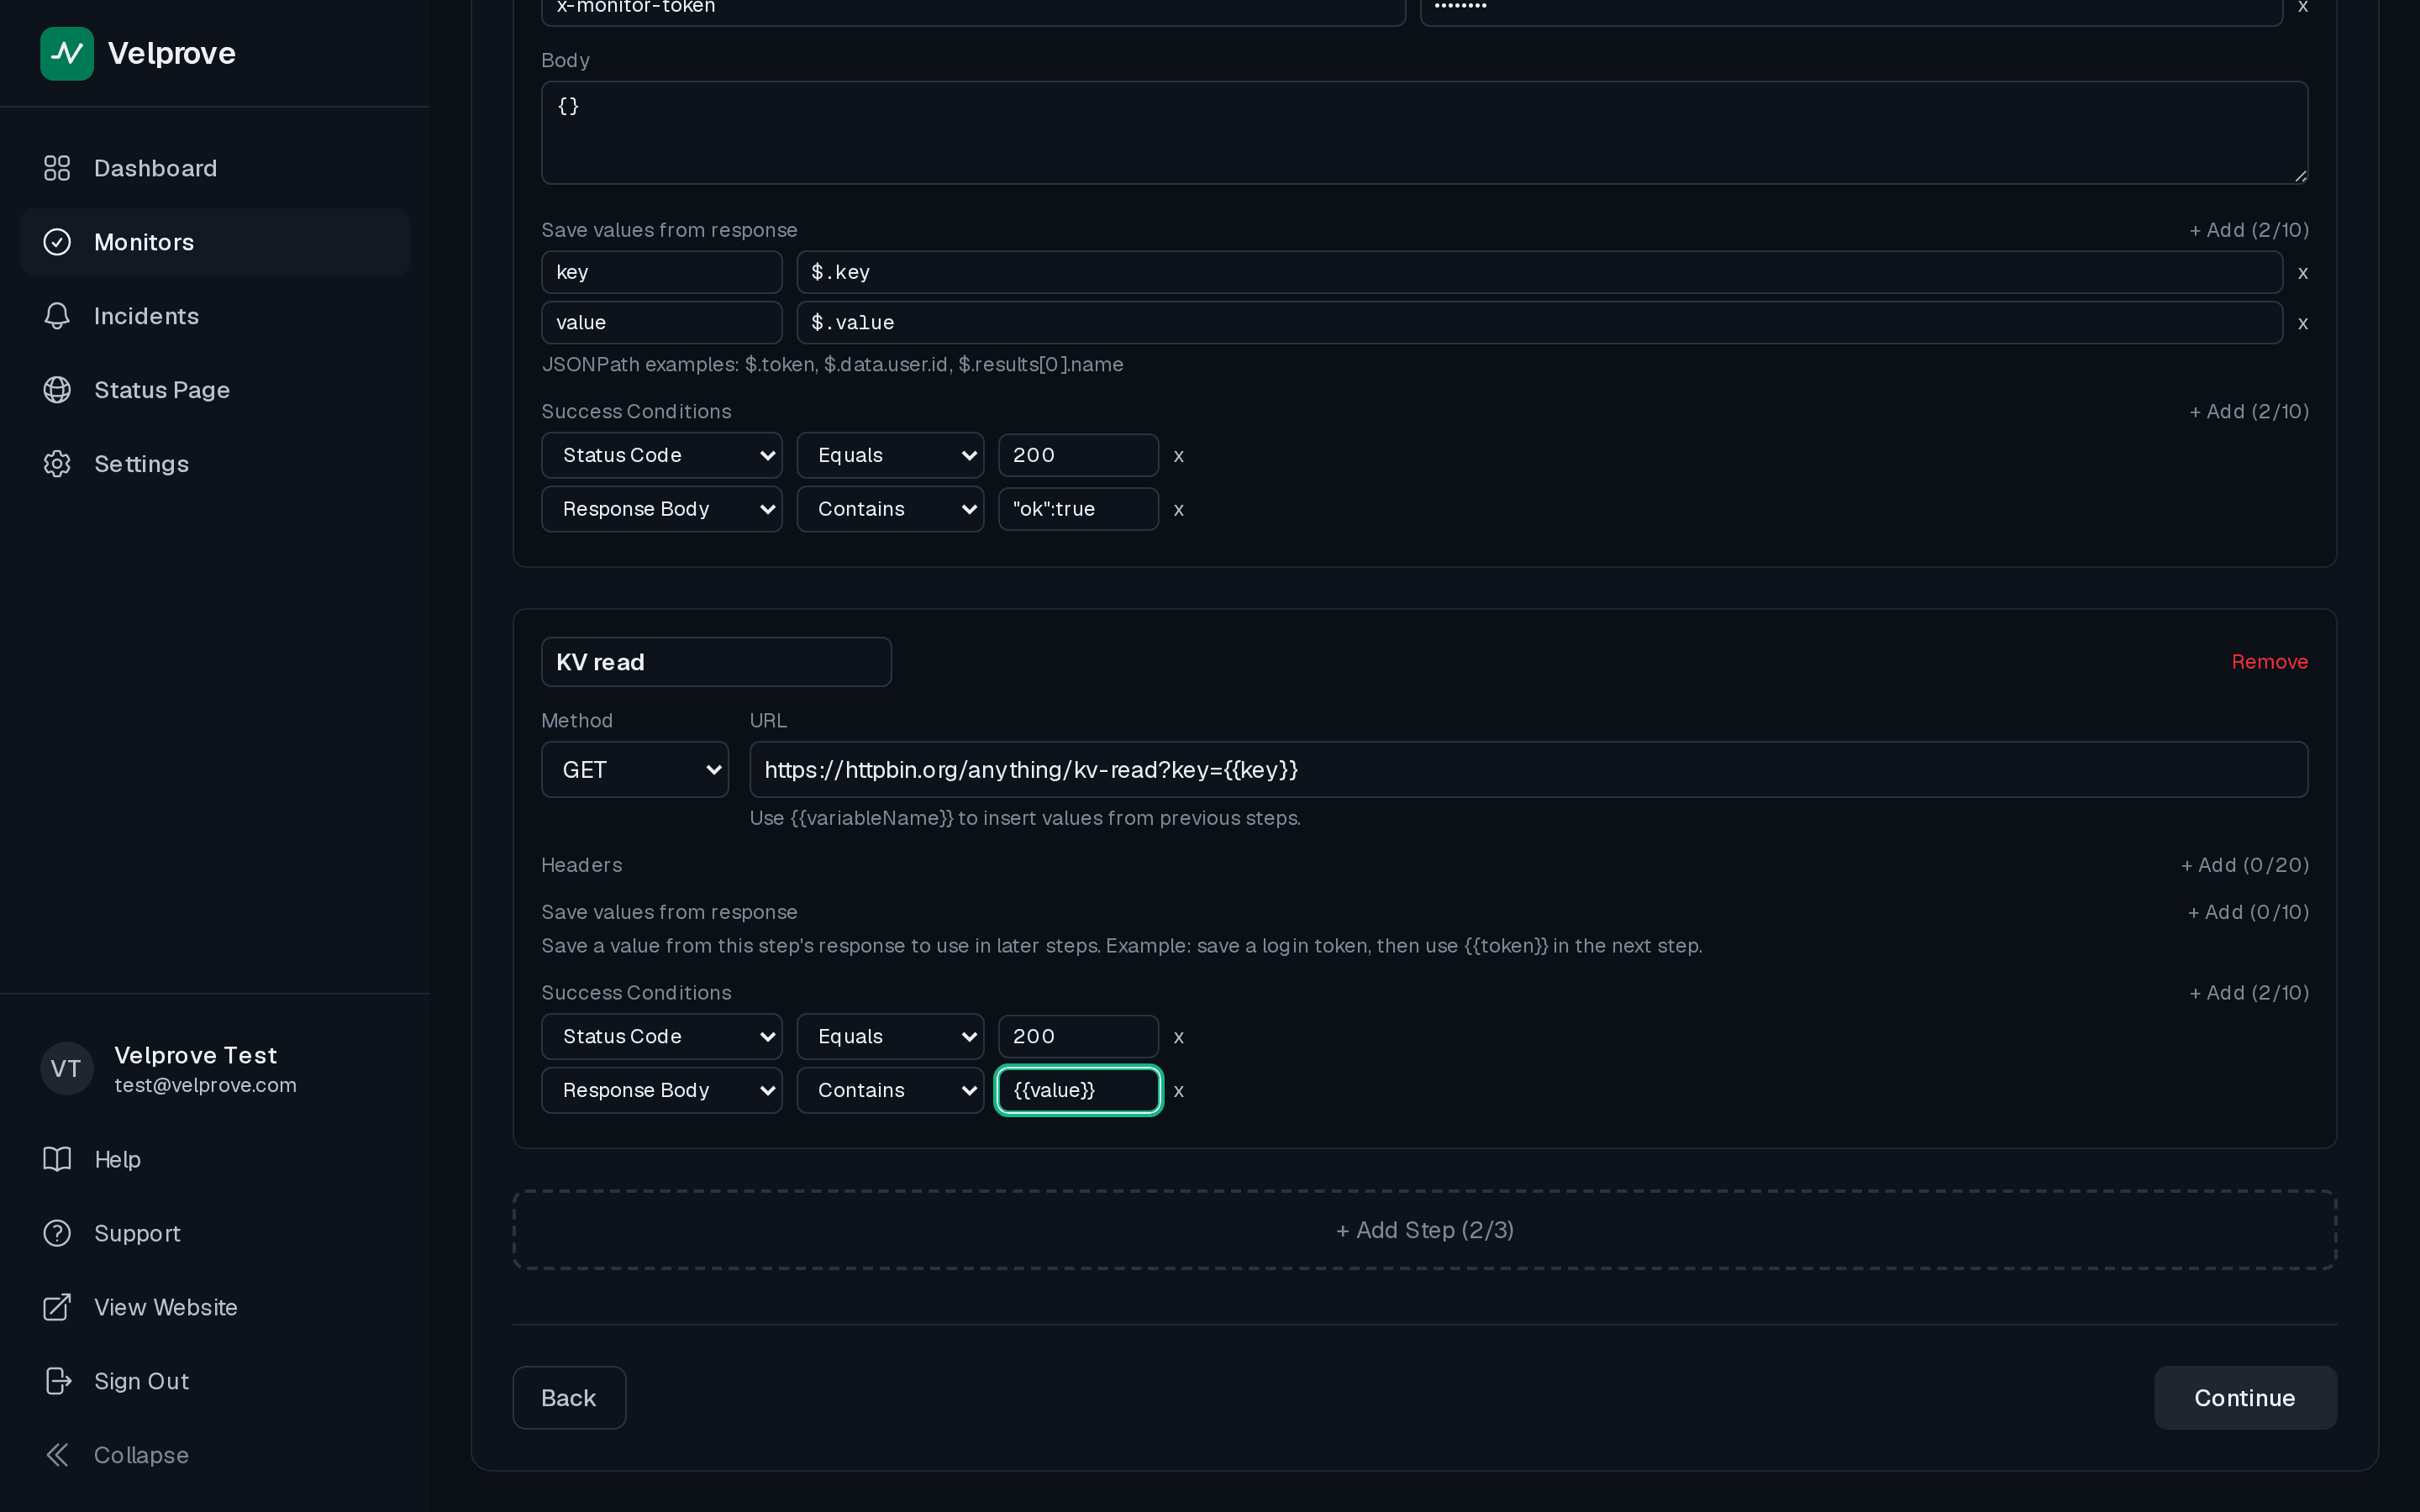
Task: Click the {{value}} condition input
Action: (1078, 1090)
